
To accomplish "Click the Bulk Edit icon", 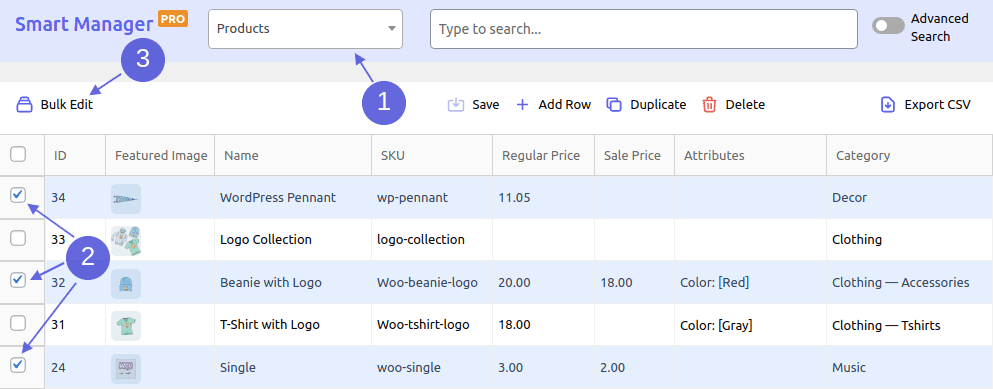I will [x=24, y=105].
